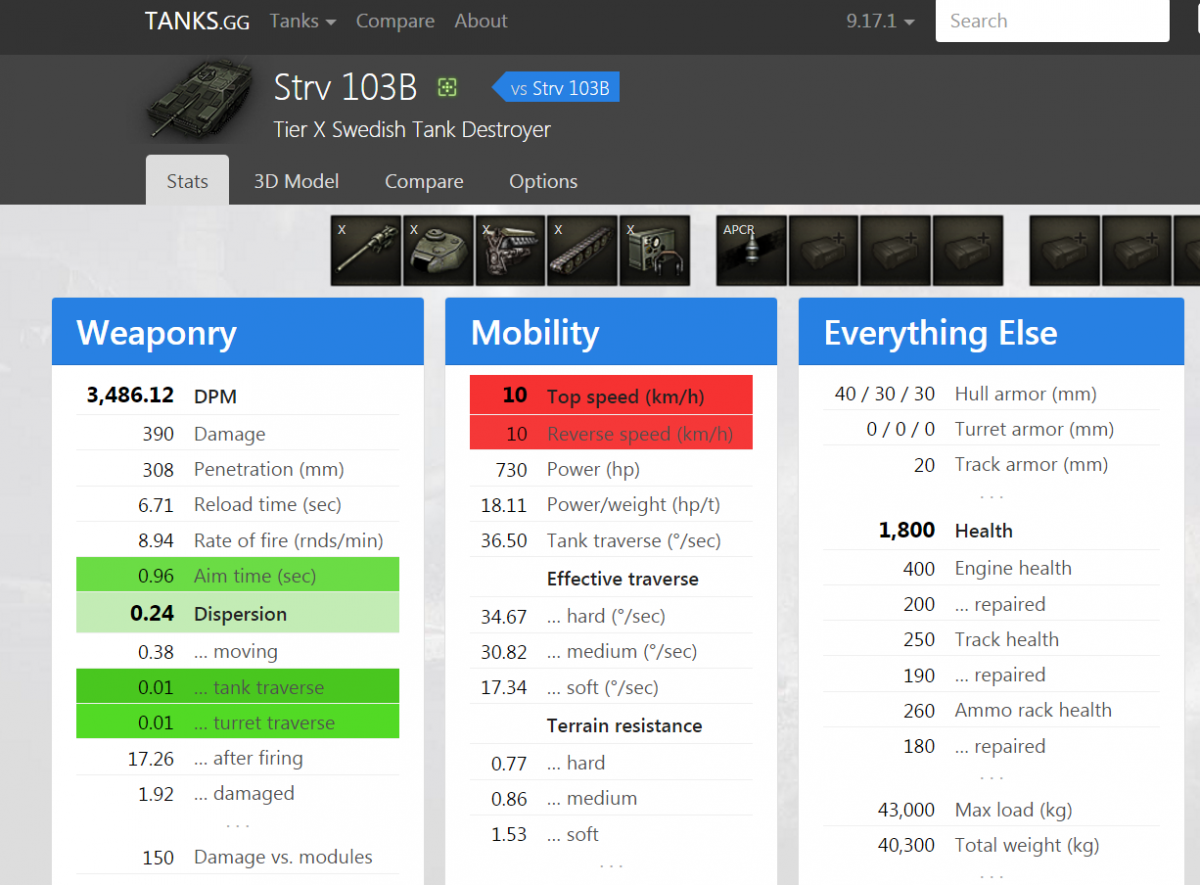Viewport: 1200px width, 885px height.
Task: Switch to the 3D Model tab
Action: point(296,181)
